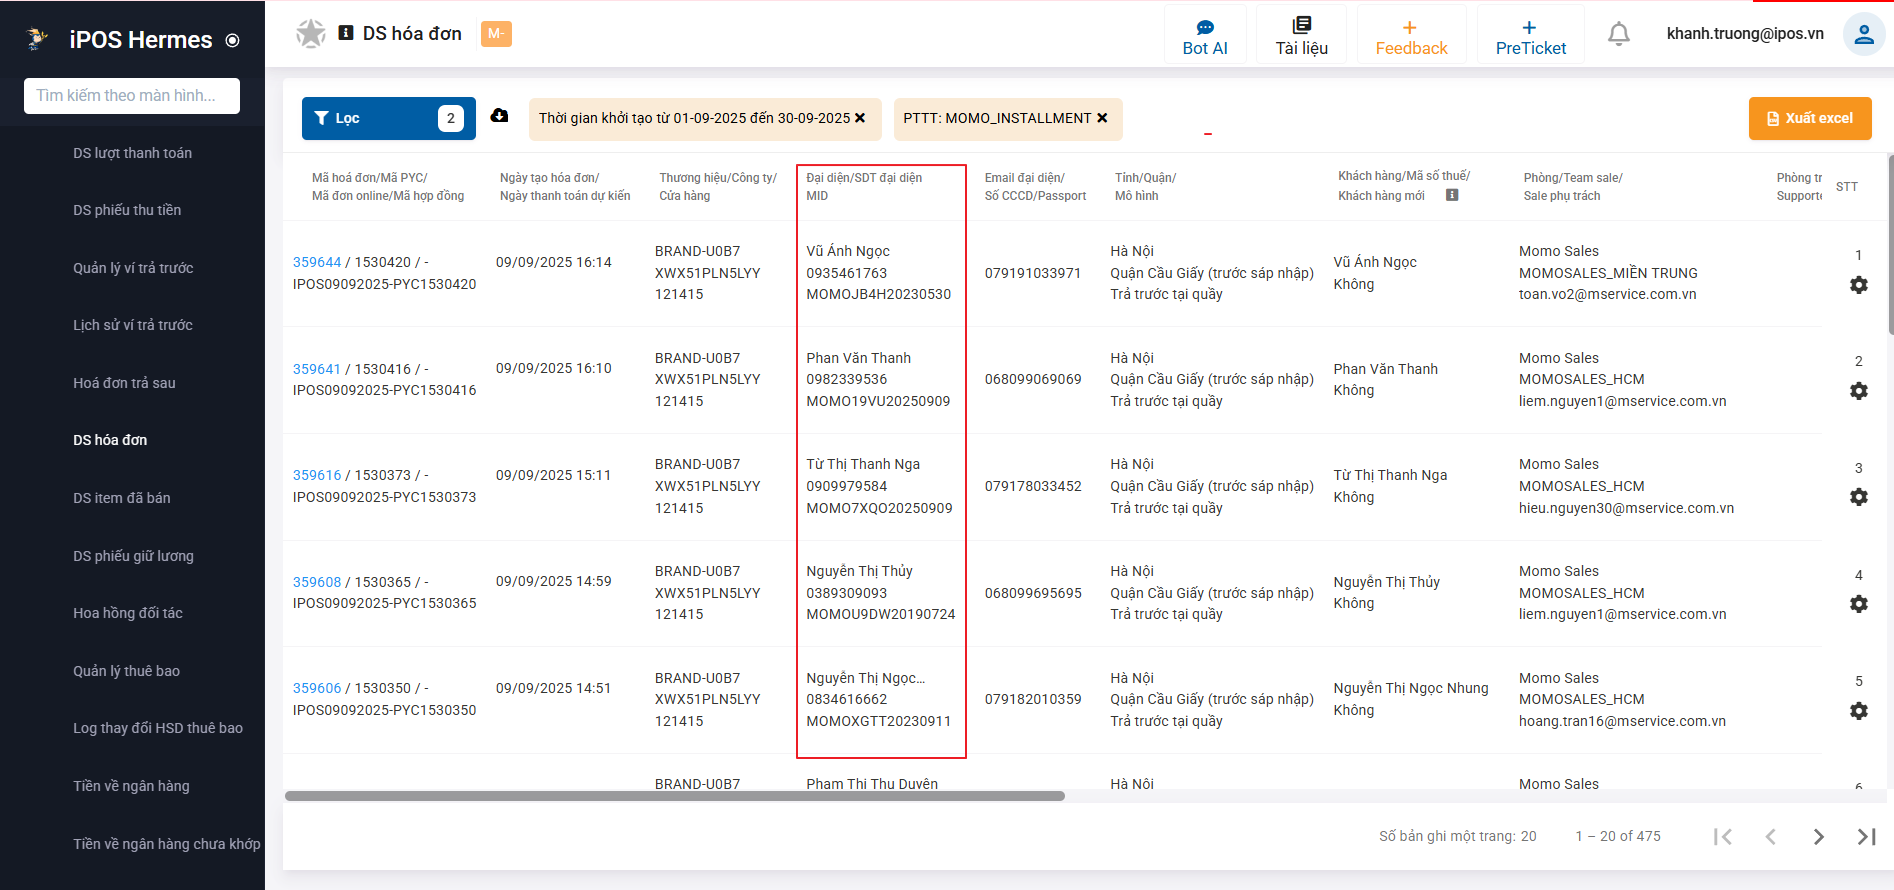Open Bot AI chat
The width and height of the screenshot is (1894, 890).
coord(1205,36)
